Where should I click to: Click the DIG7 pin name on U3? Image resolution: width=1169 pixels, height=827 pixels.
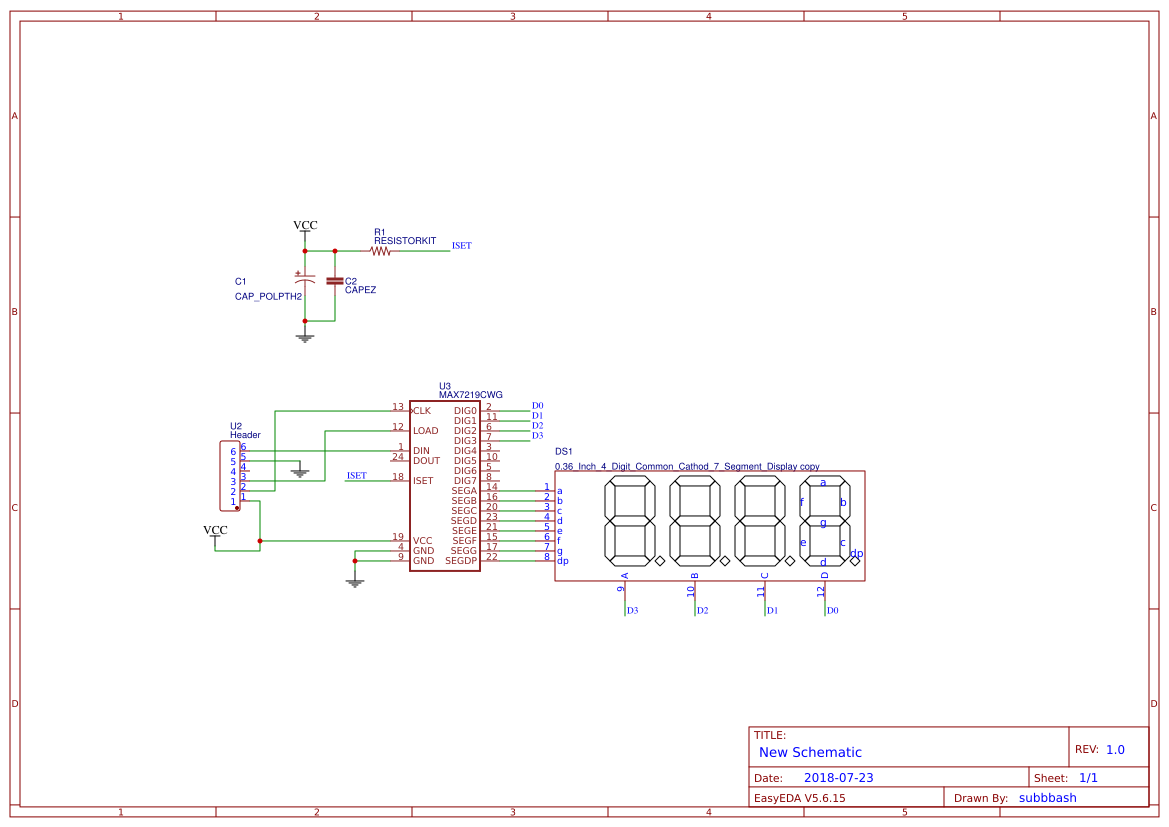coord(465,481)
